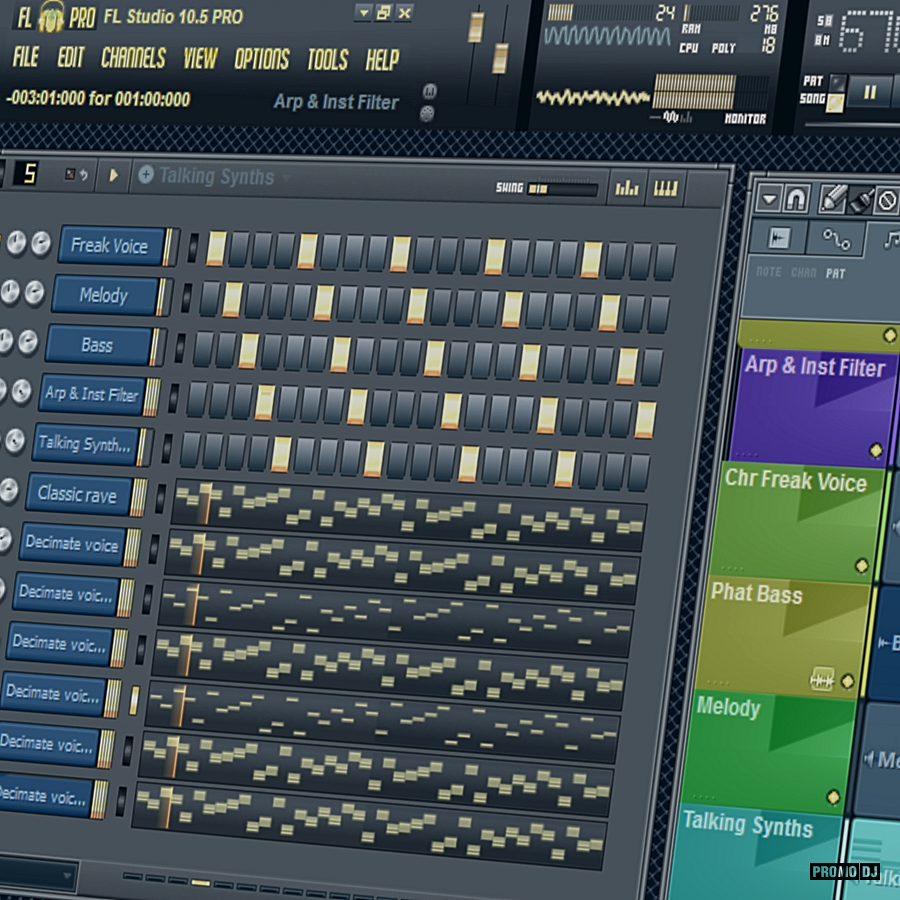Toggle fourth step of Arp & Inst Filter row
This screenshot has width=900, height=900.
coord(265,402)
